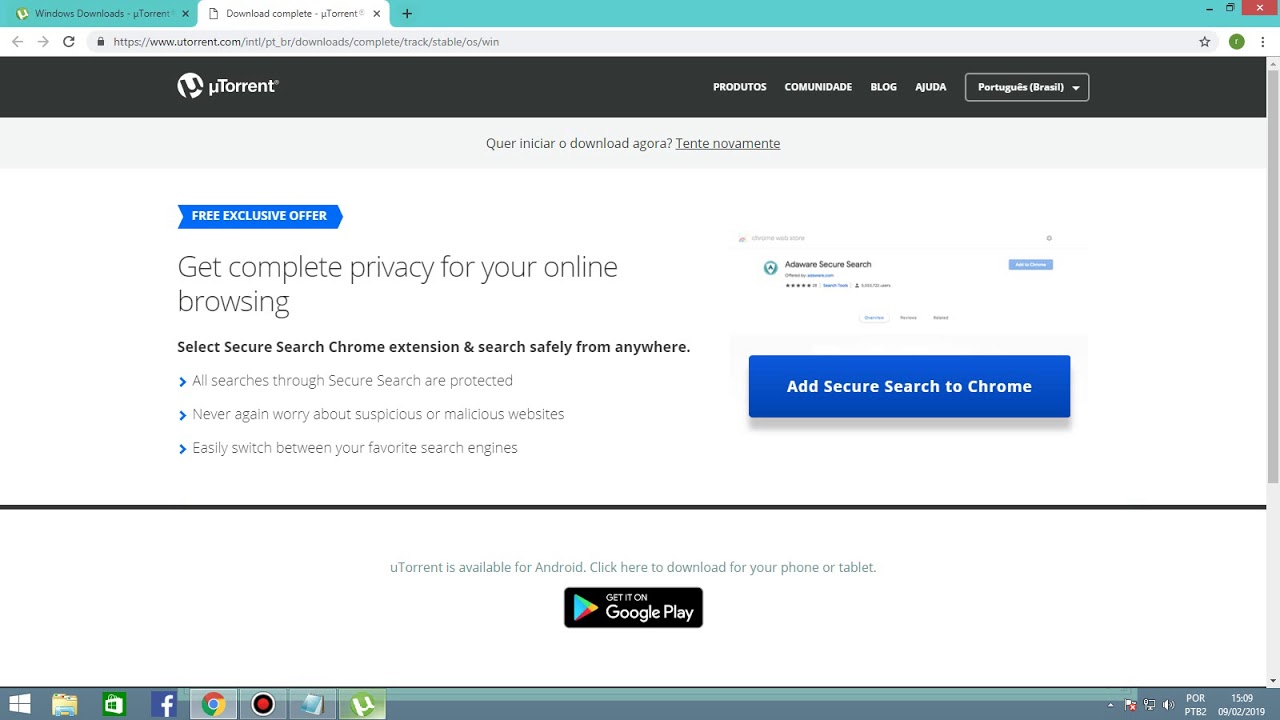Open BLOG link in header
Viewport: 1280px width, 720px height.
tap(883, 87)
